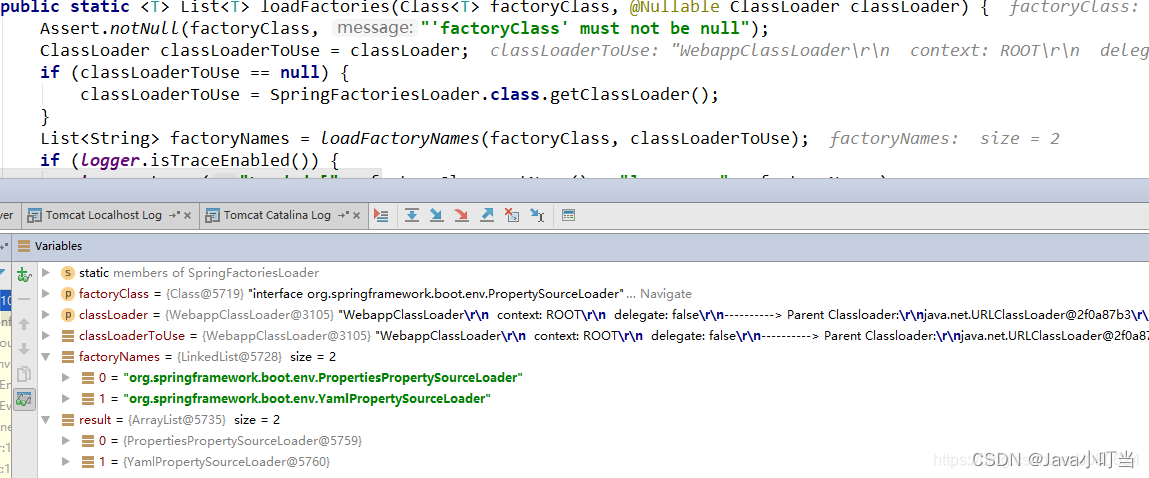Select the factoryNames LinkedList row
1149x478 pixels.
click(592, 357)
